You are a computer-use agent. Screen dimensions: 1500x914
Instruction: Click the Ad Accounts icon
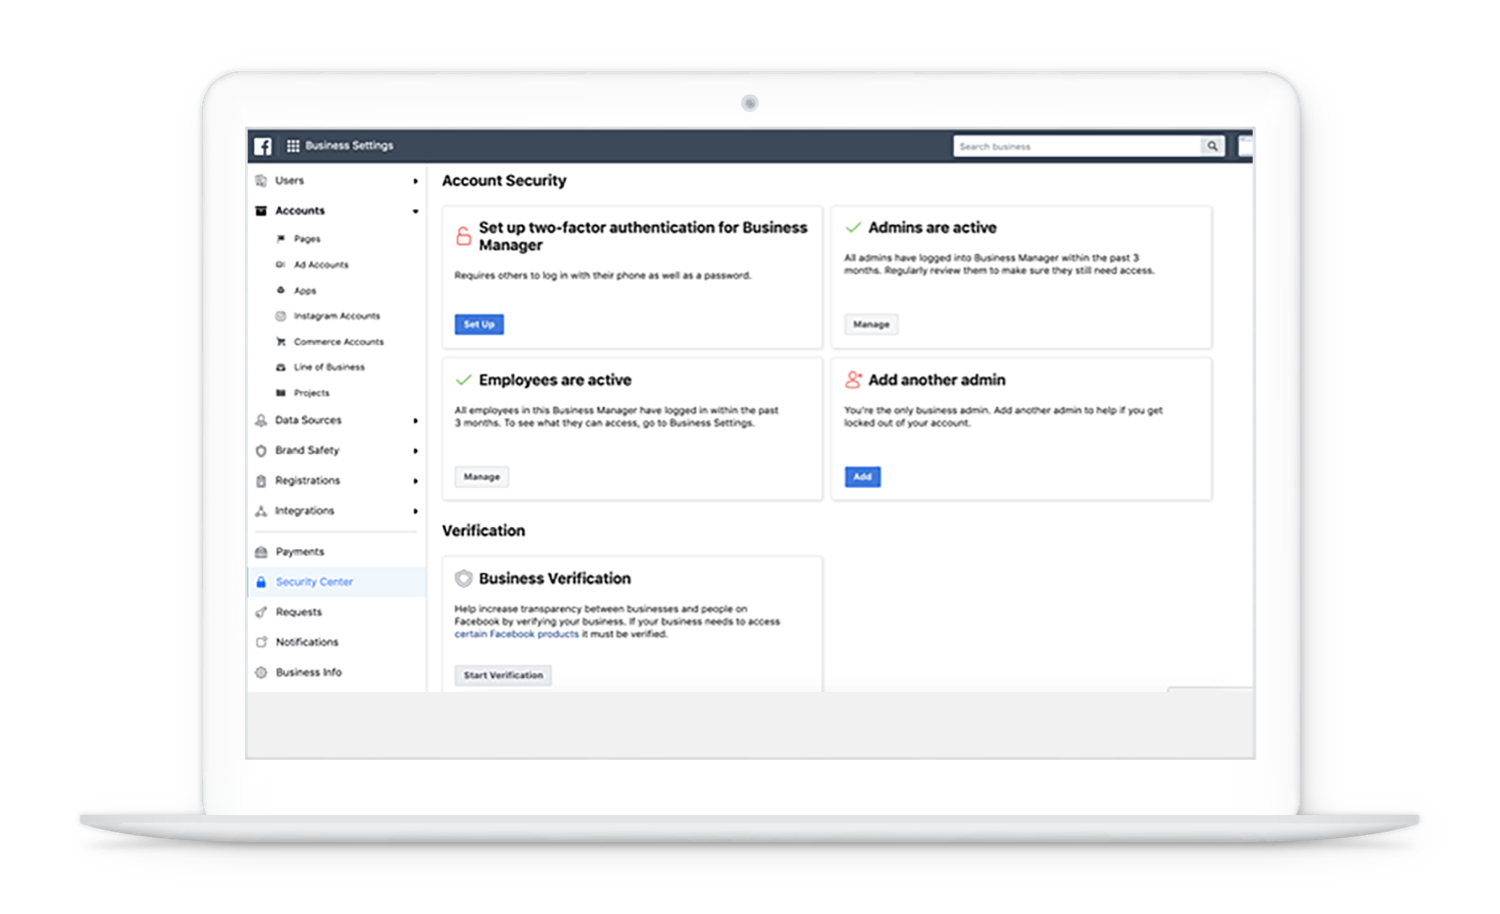281,265
